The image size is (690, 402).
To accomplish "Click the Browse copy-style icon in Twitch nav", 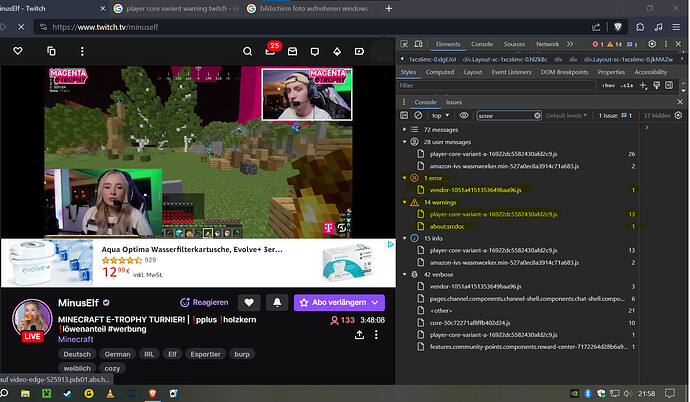I will (x=51, y=51).
